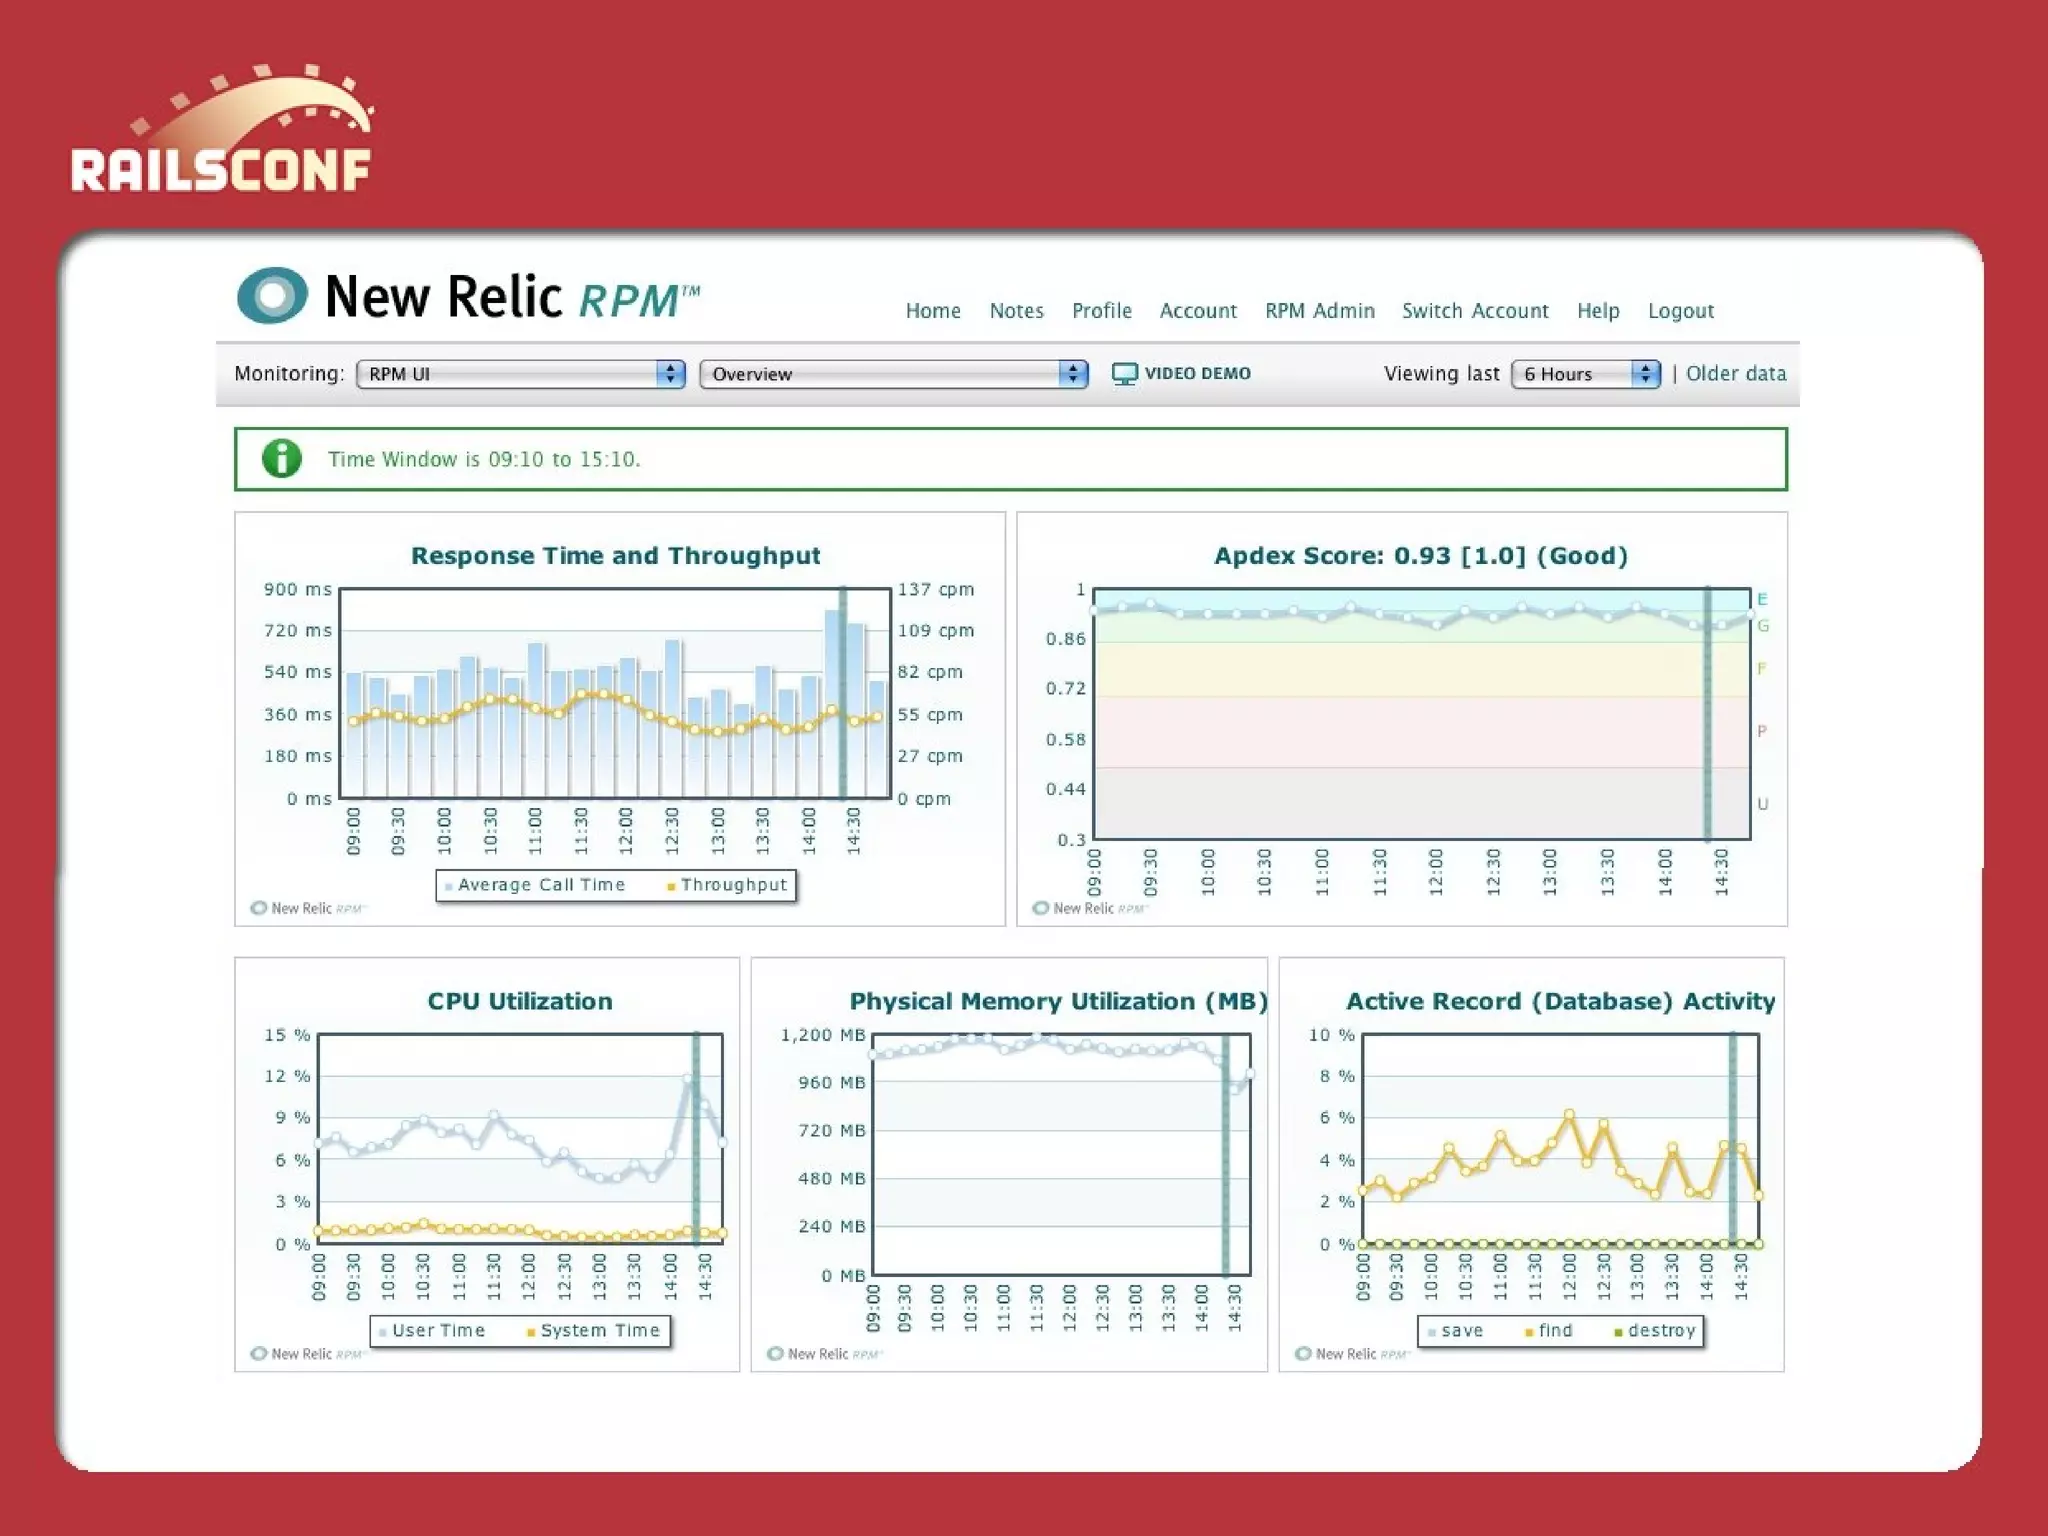Toggle System Time legend in CPU chart

click(x=593, y=1331)
